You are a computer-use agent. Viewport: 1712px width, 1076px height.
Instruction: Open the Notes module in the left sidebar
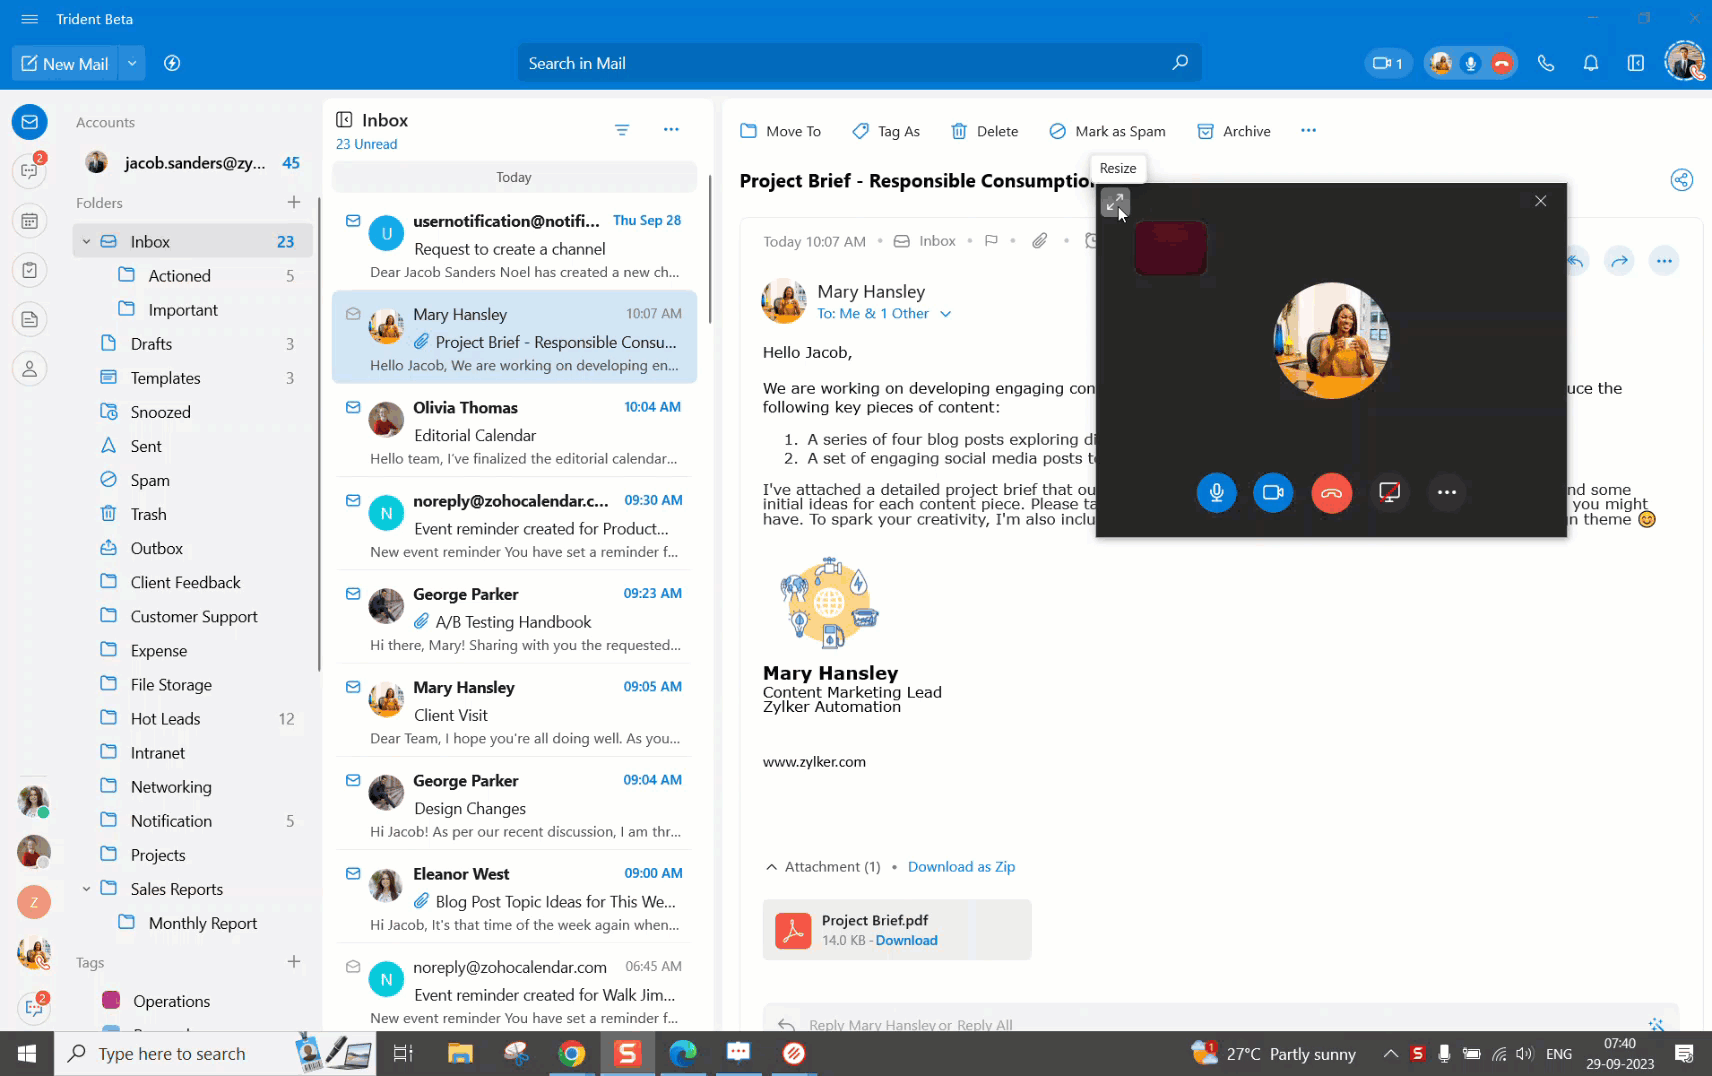tap(30, 319)
